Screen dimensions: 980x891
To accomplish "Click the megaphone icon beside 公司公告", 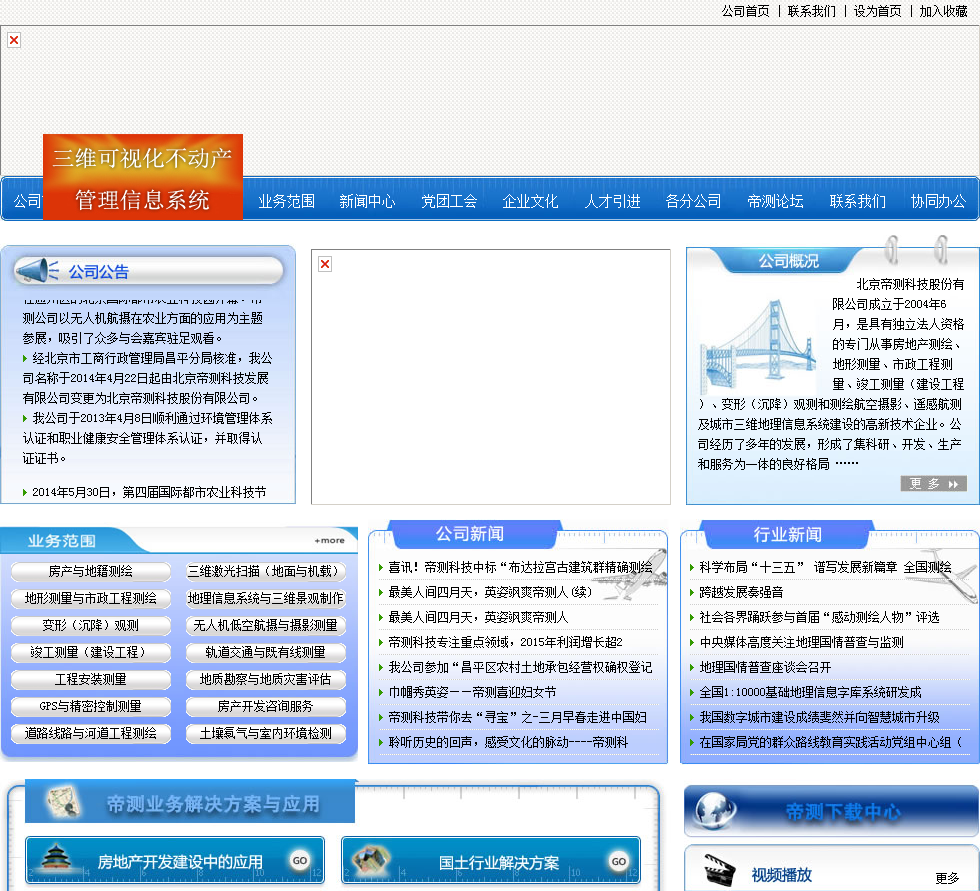I will coord(37,271).
